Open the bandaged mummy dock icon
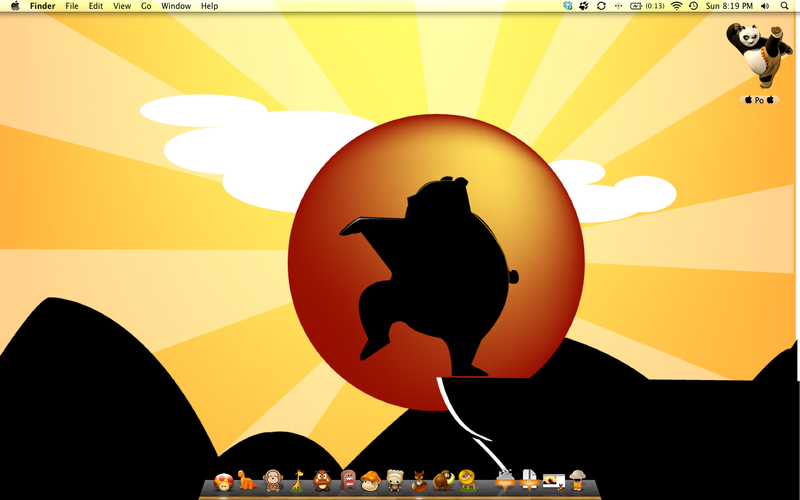The height and width of the screenshot is (500, 800). [x=394, y=481]
